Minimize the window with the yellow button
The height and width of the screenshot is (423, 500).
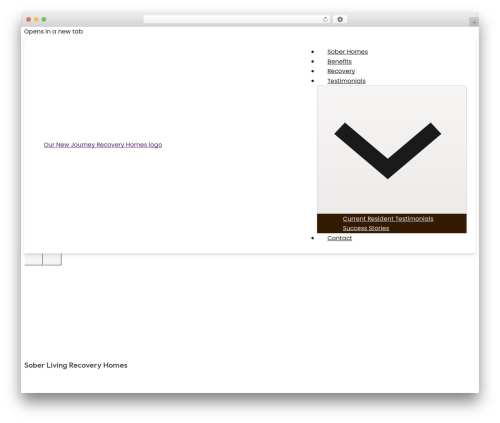[36, 20]
